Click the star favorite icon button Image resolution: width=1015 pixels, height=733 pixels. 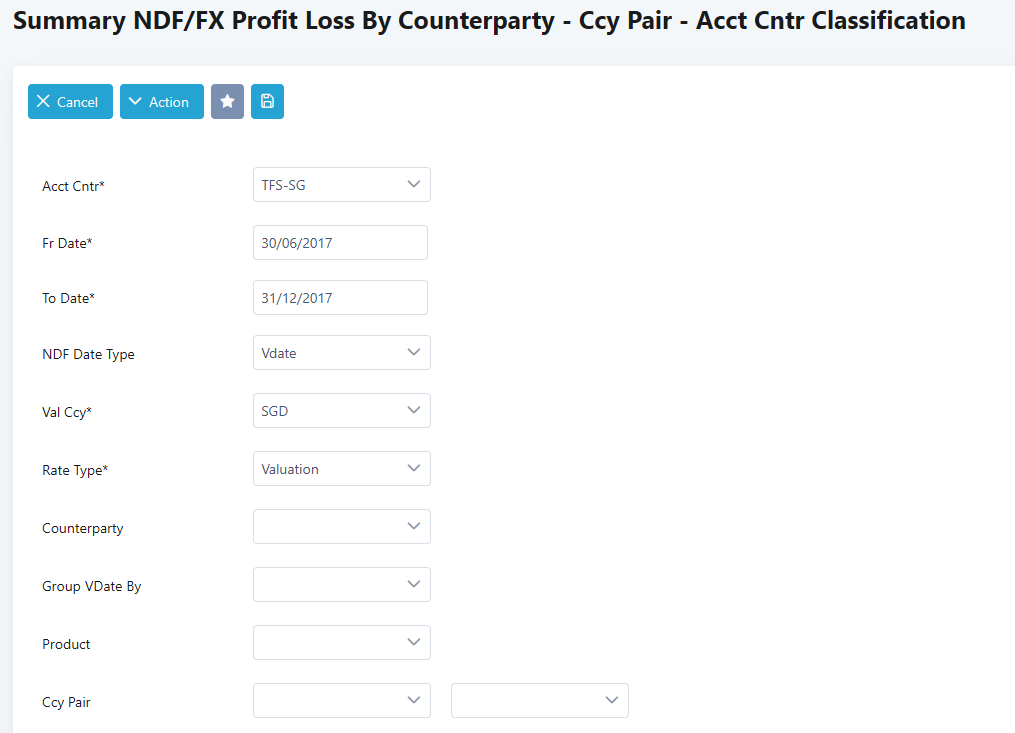coord(227,102)
